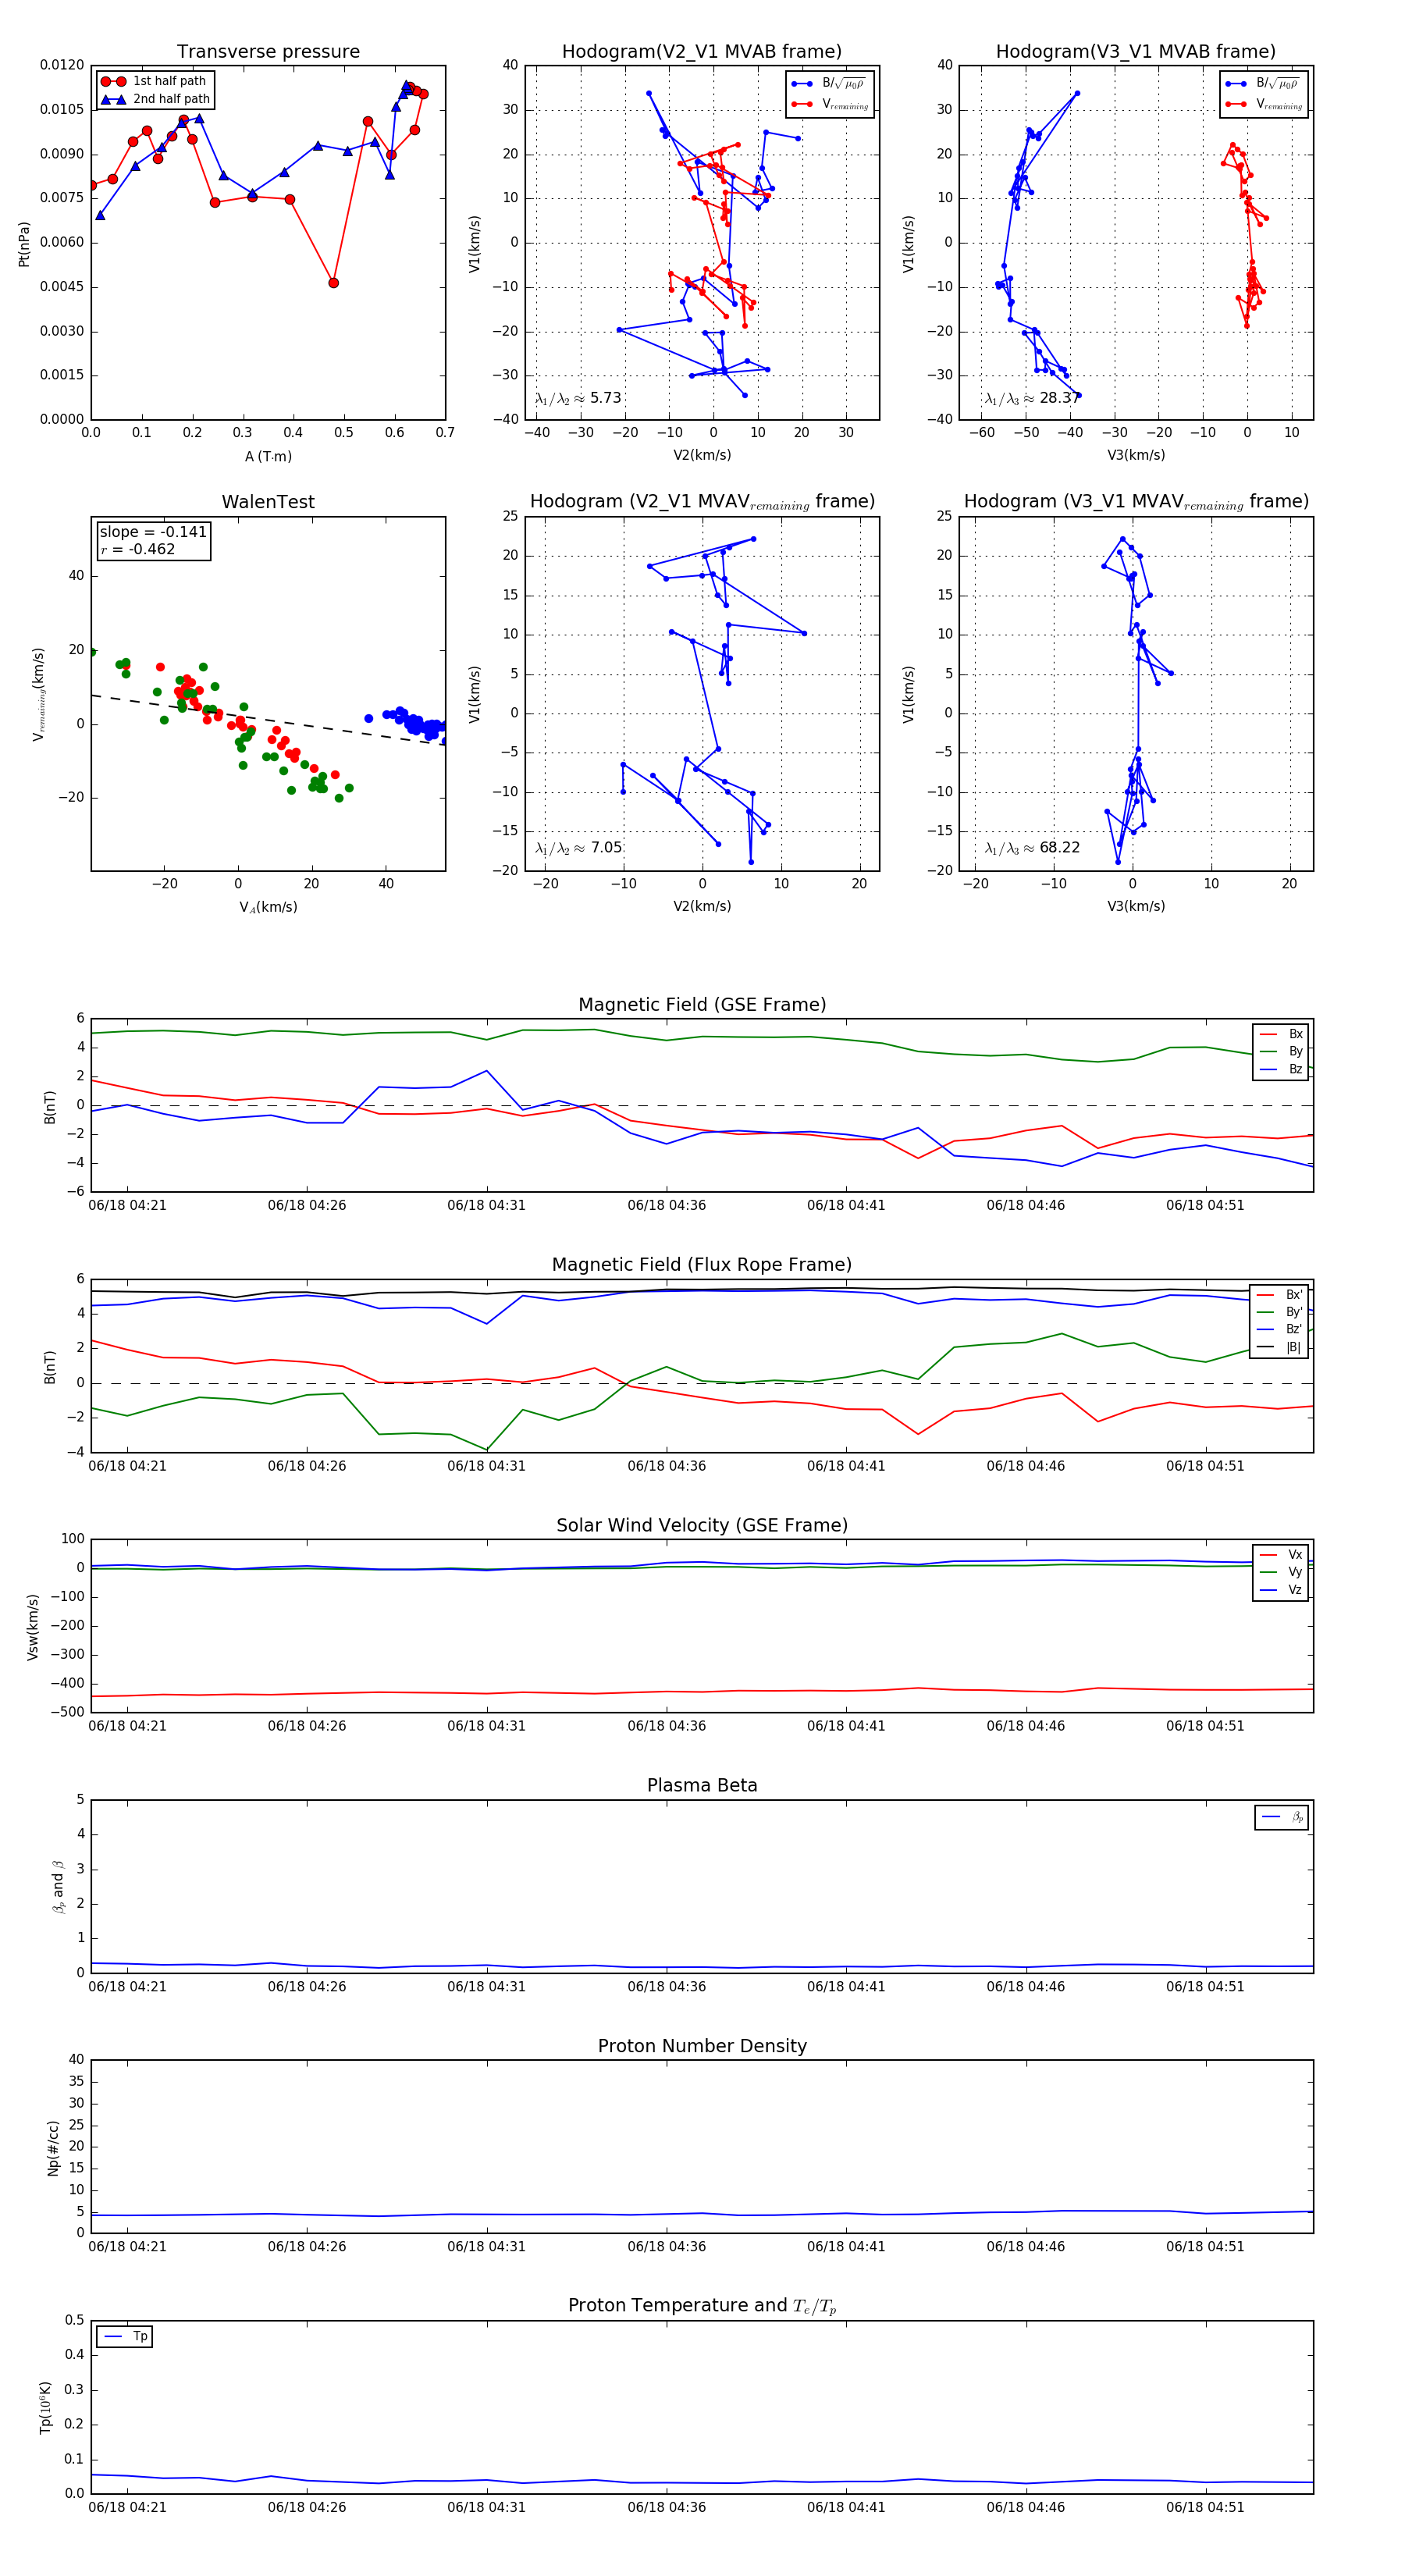
Task: Click the '0.0120' tick on Transverse pressure axis
Action: [62, 65]
